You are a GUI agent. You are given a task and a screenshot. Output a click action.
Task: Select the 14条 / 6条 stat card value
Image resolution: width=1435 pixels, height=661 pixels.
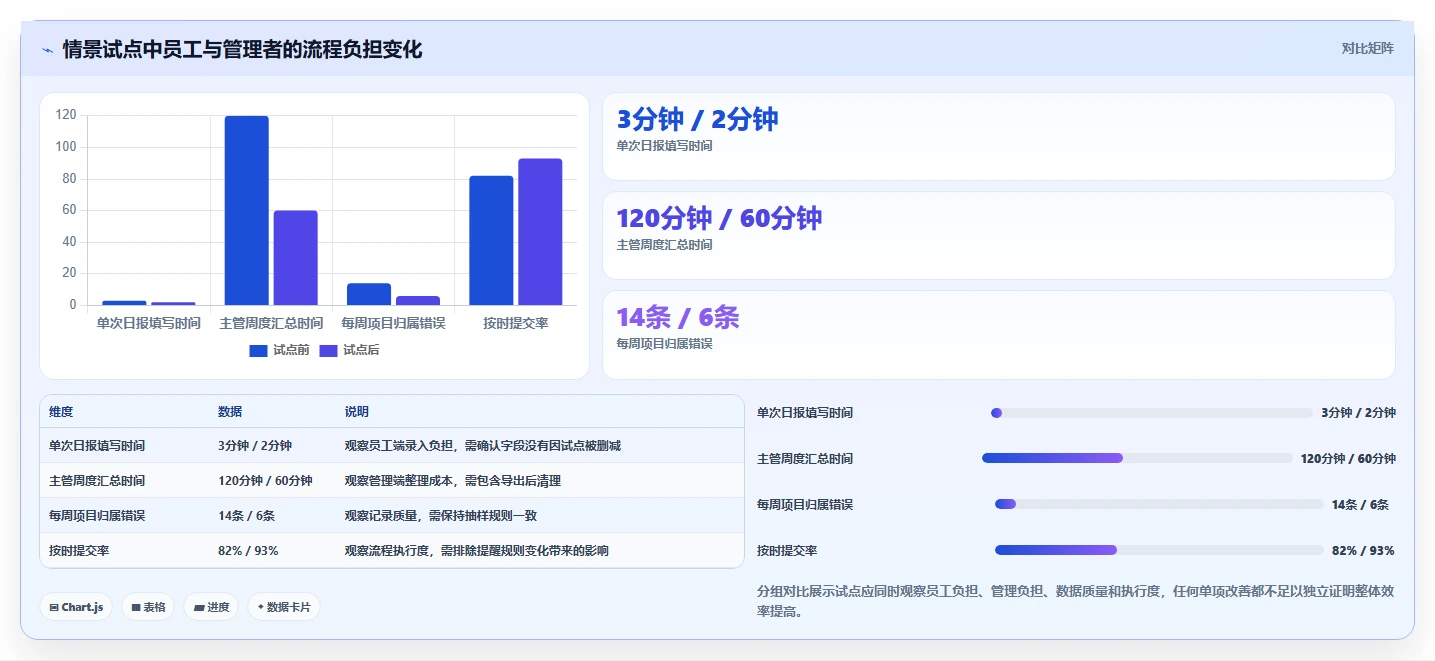[x=678, y=317]
